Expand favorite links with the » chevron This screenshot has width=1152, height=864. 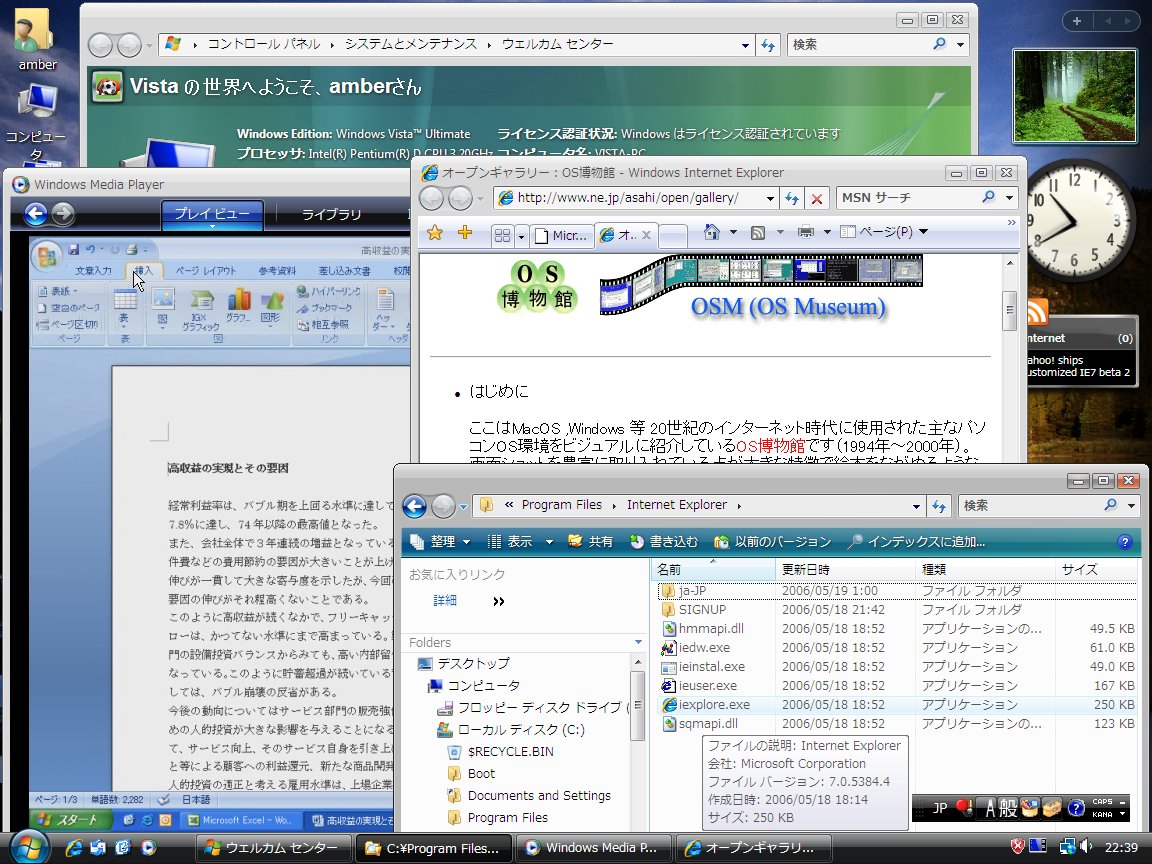click(x=499, y=602)
